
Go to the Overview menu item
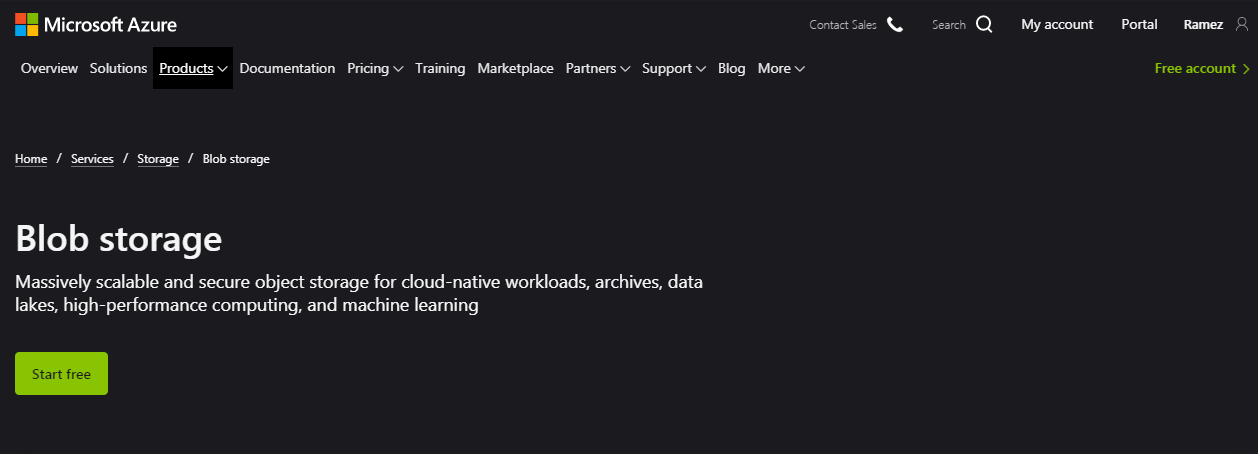pyautogui.click(x=49, y=69)
